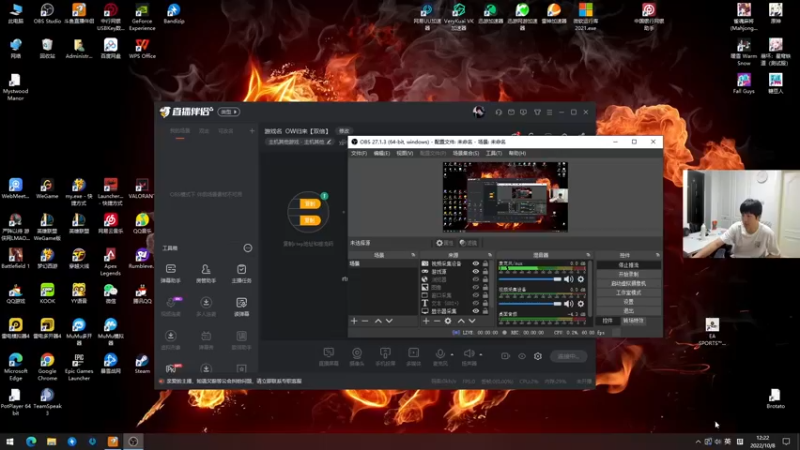Move selected scene up with the up arrow

click(x=378, y=321)
